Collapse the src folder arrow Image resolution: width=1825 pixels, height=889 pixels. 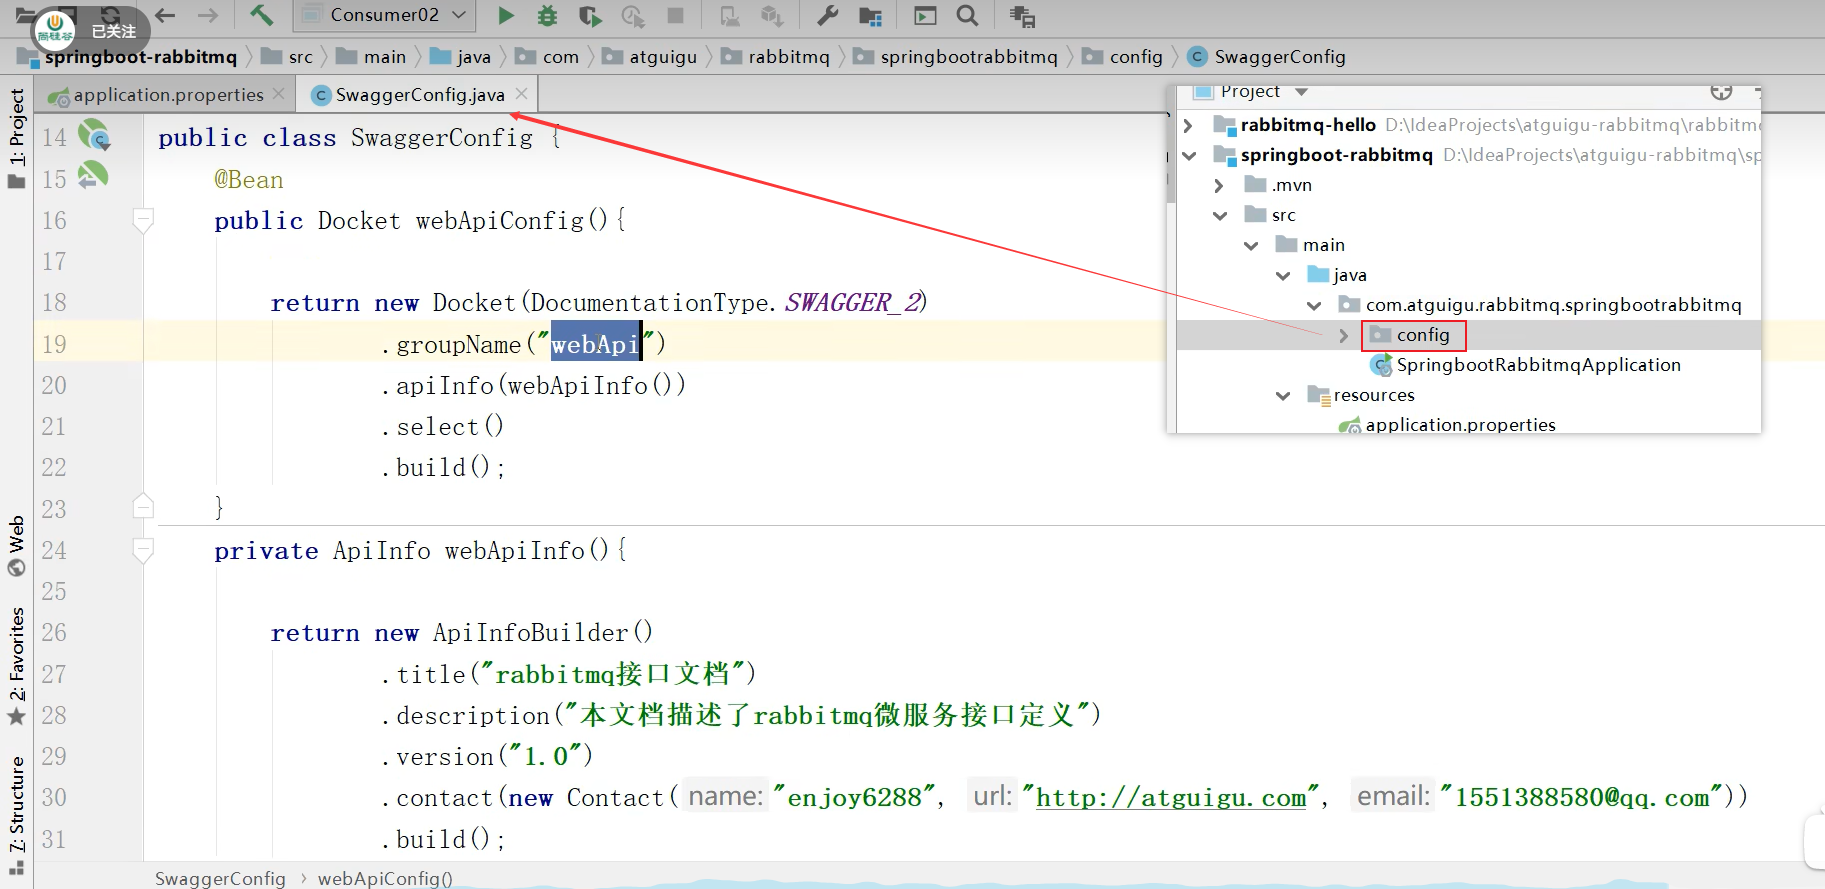[1220, 215]
